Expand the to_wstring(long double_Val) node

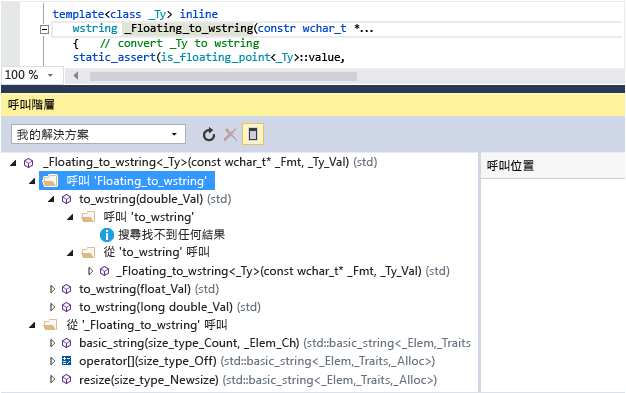pos(52,307)
